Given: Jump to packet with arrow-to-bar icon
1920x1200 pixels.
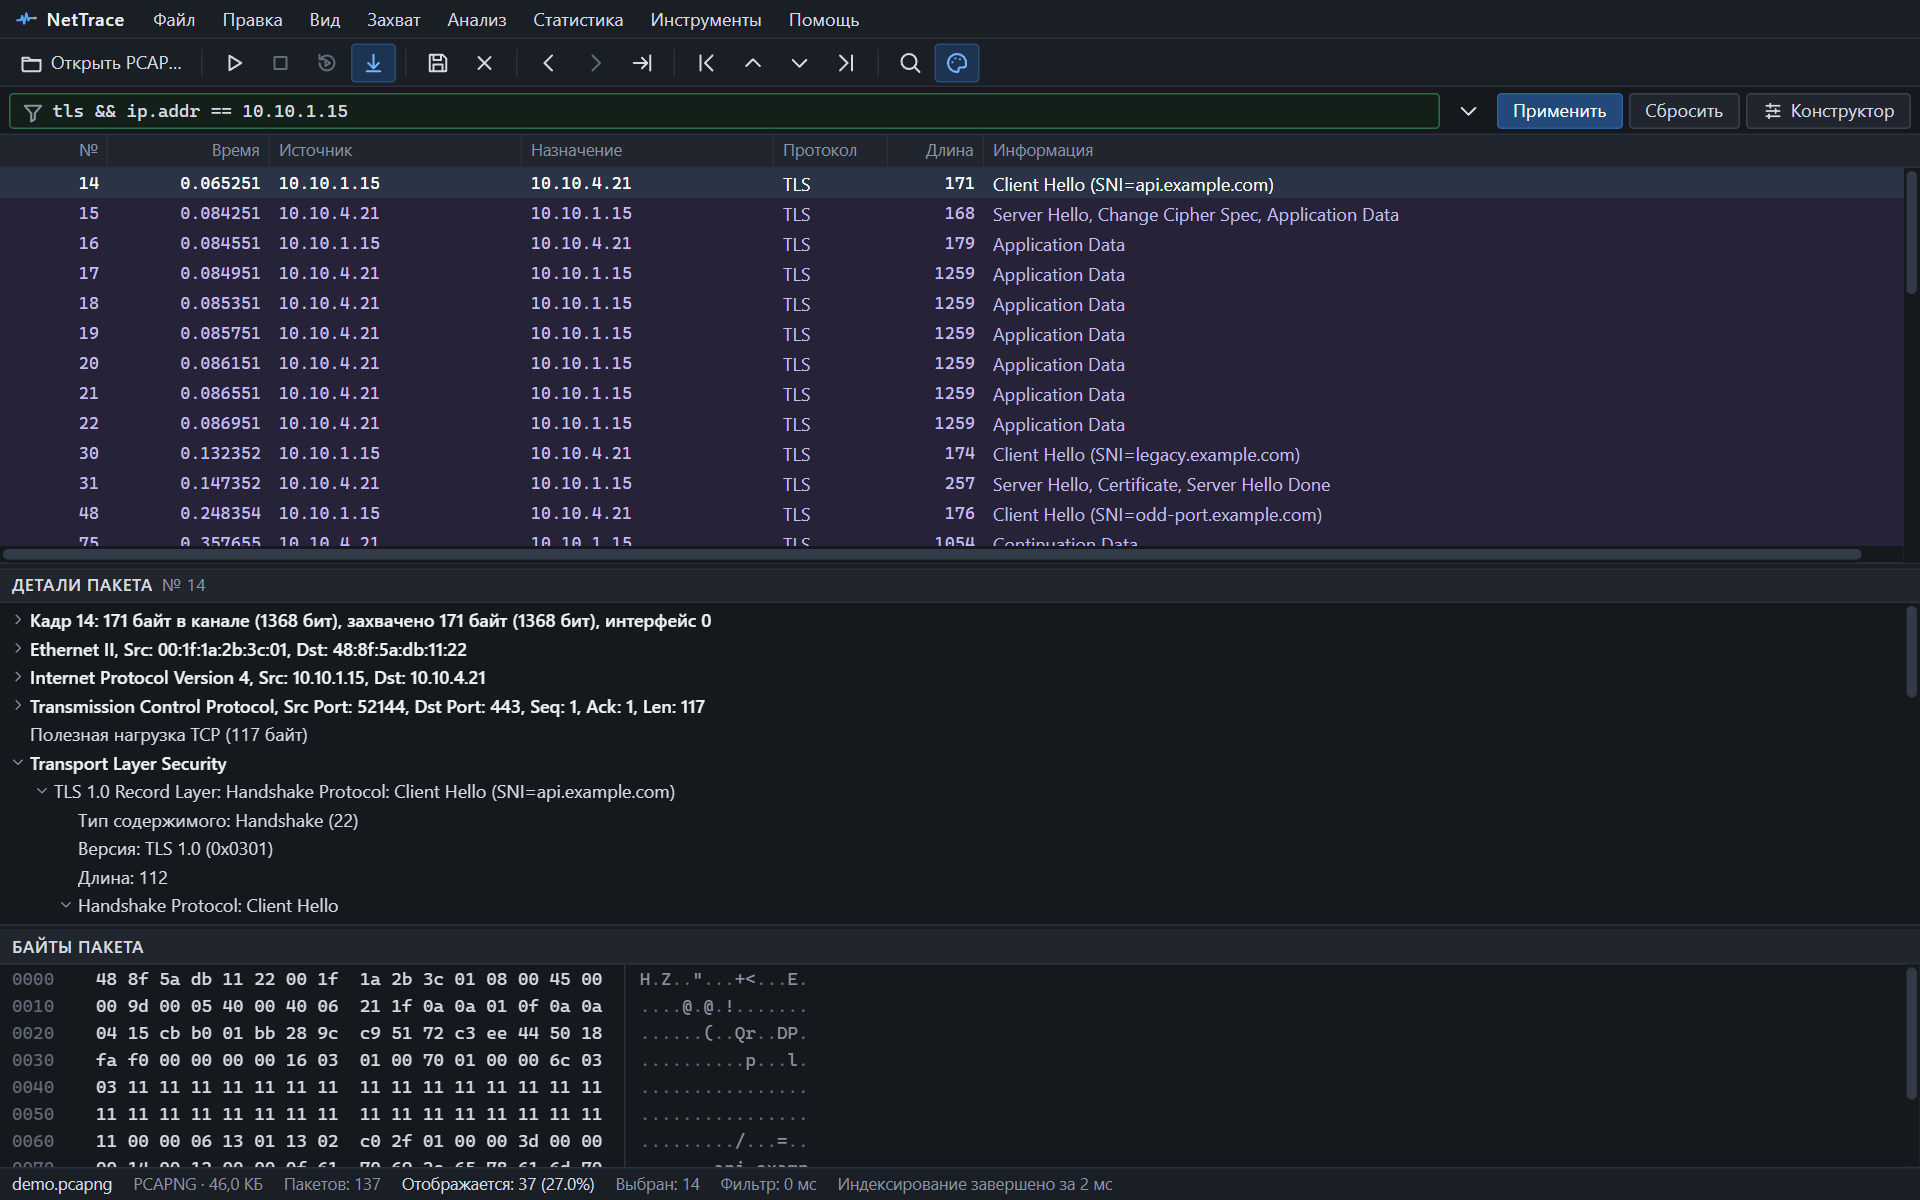Looking at the screenshot, I should tap(642, 63).
